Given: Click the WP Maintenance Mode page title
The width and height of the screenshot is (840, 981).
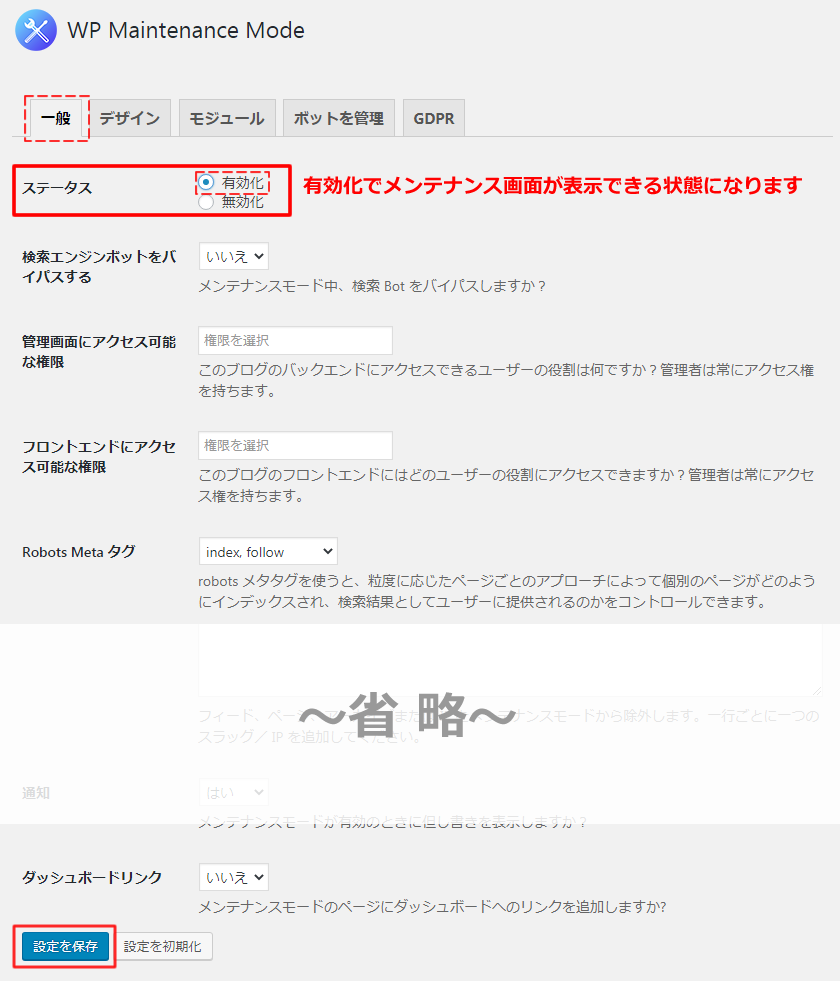Looking at the screenshot, I should (186, 30).
